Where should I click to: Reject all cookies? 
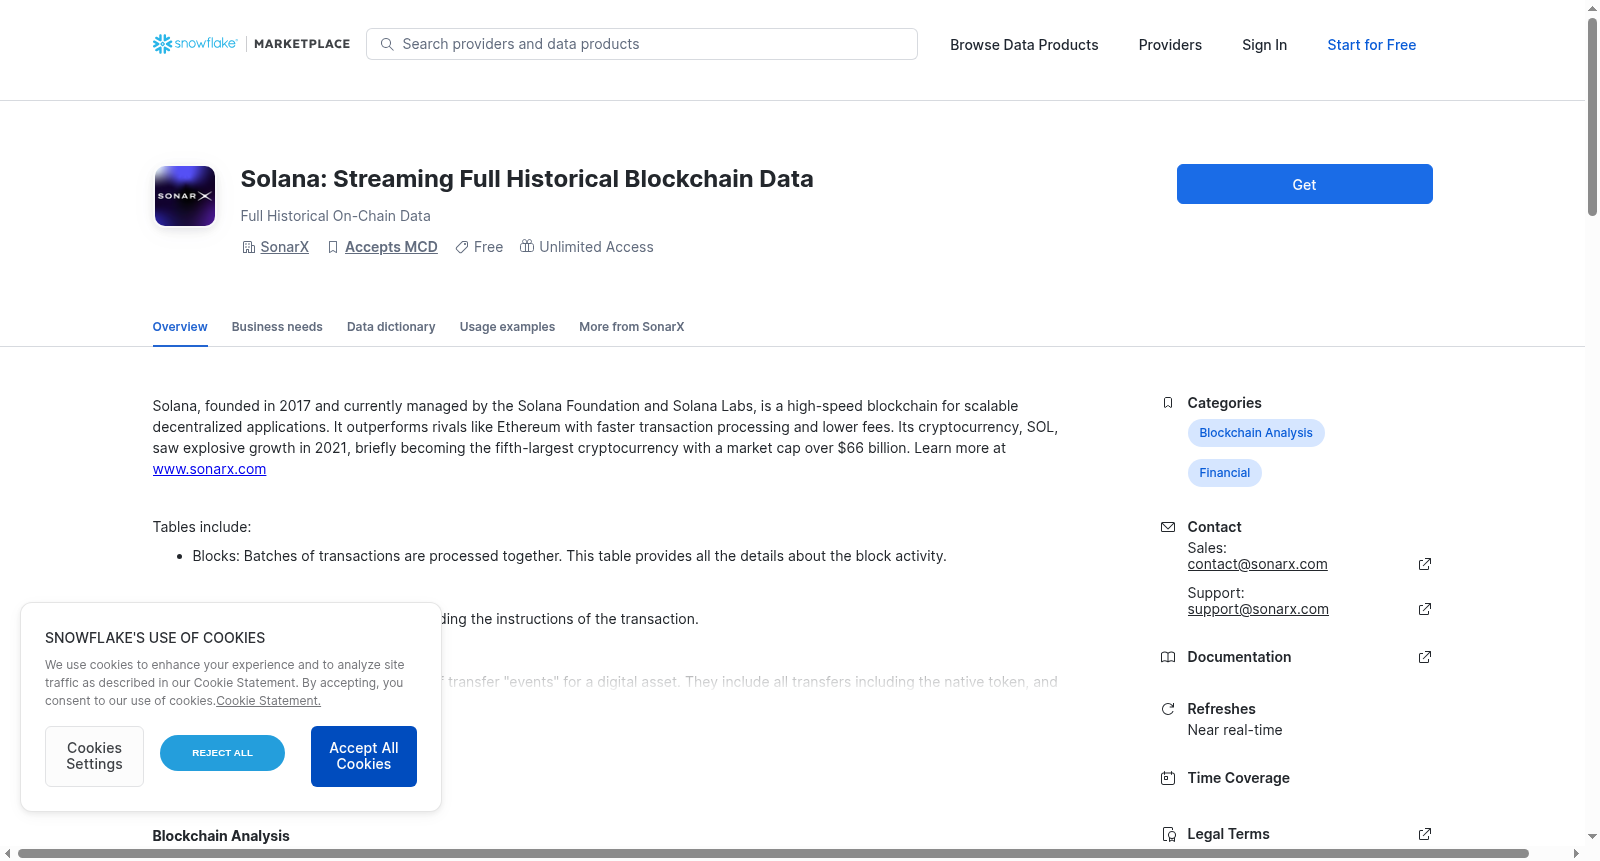point(222,753)
